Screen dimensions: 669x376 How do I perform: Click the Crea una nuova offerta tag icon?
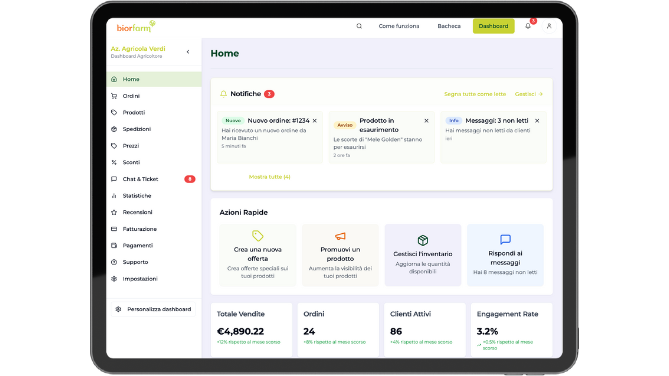(x=258, y=236)
